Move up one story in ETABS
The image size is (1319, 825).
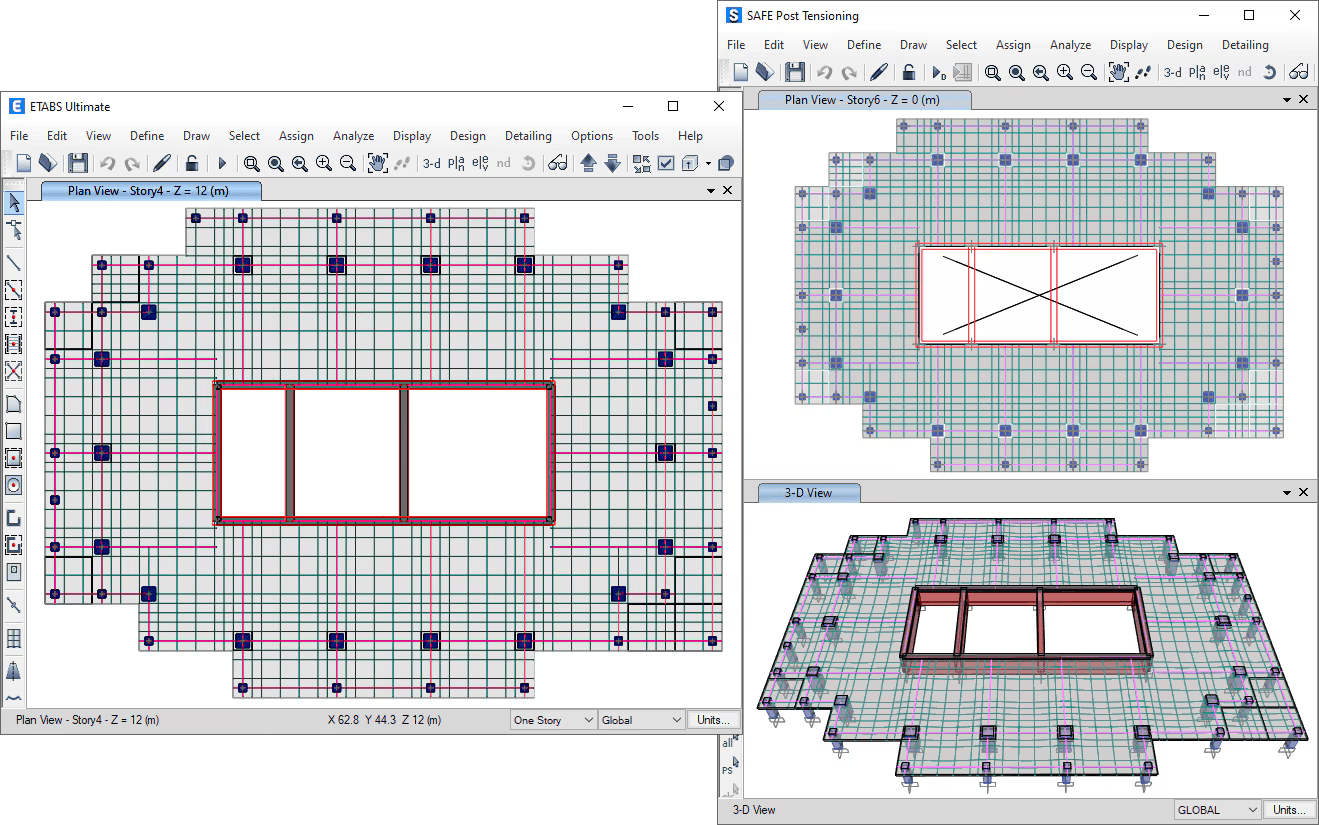coord(588,163)
